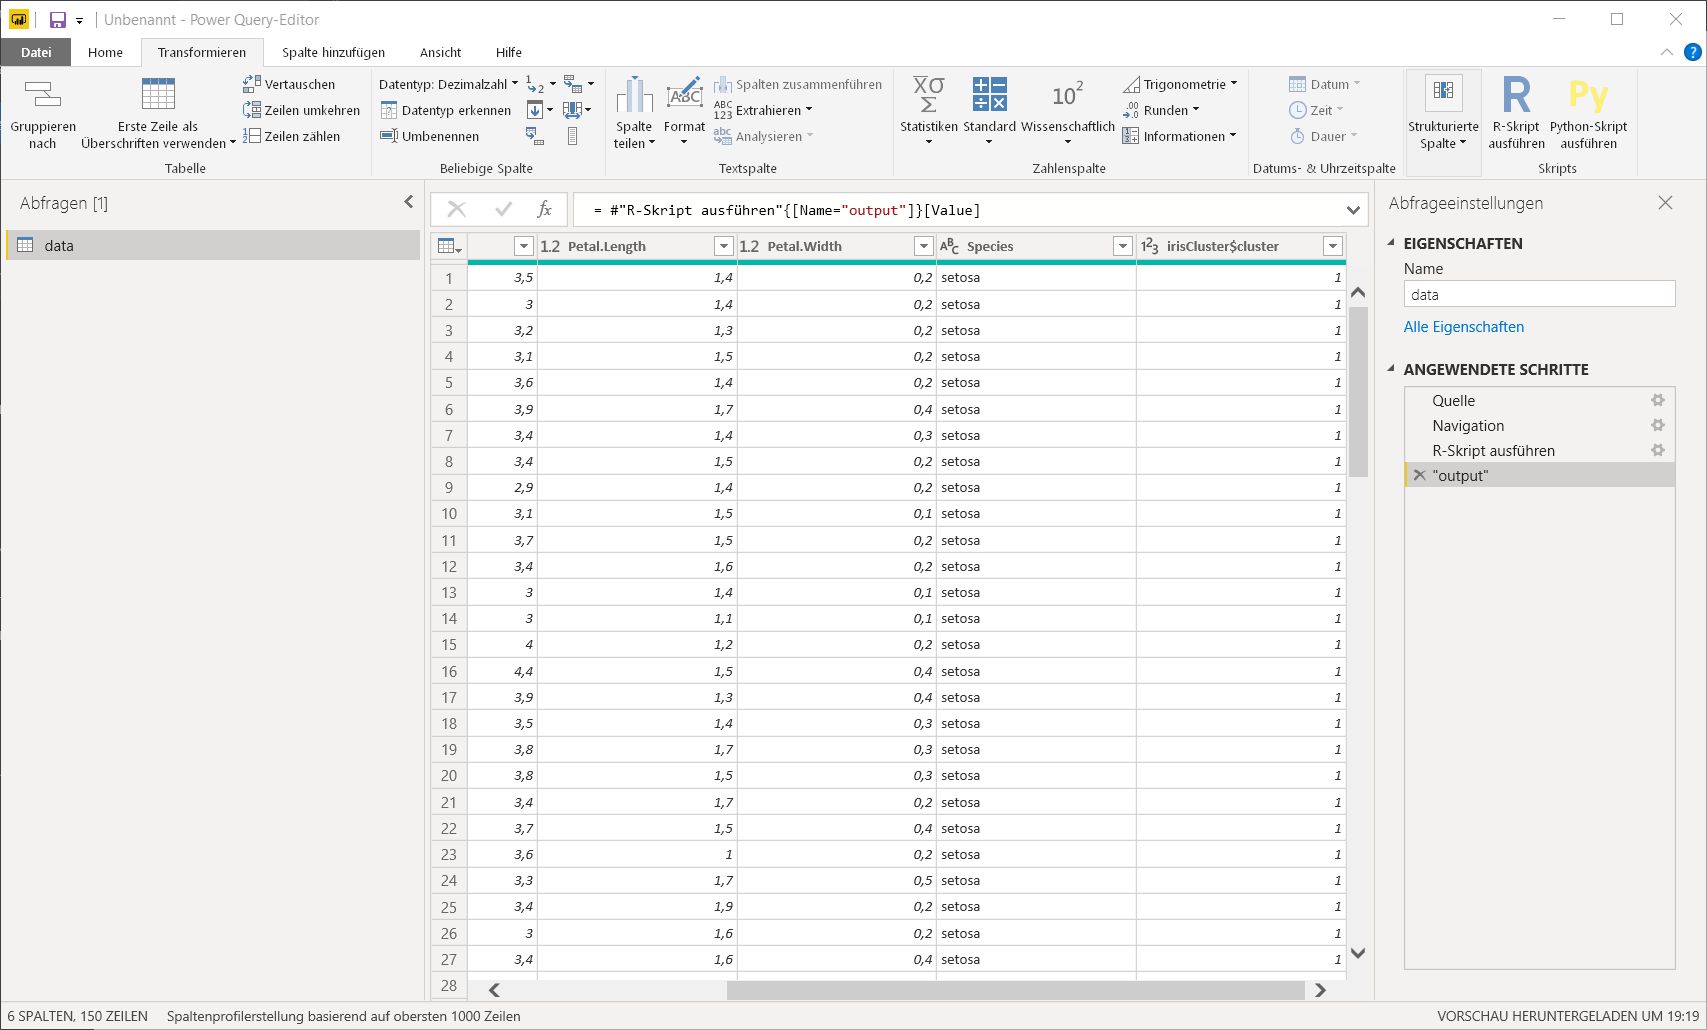1707x1030 pixels.
Task: Click Datentyp erkennen
Action: point(445,110)
